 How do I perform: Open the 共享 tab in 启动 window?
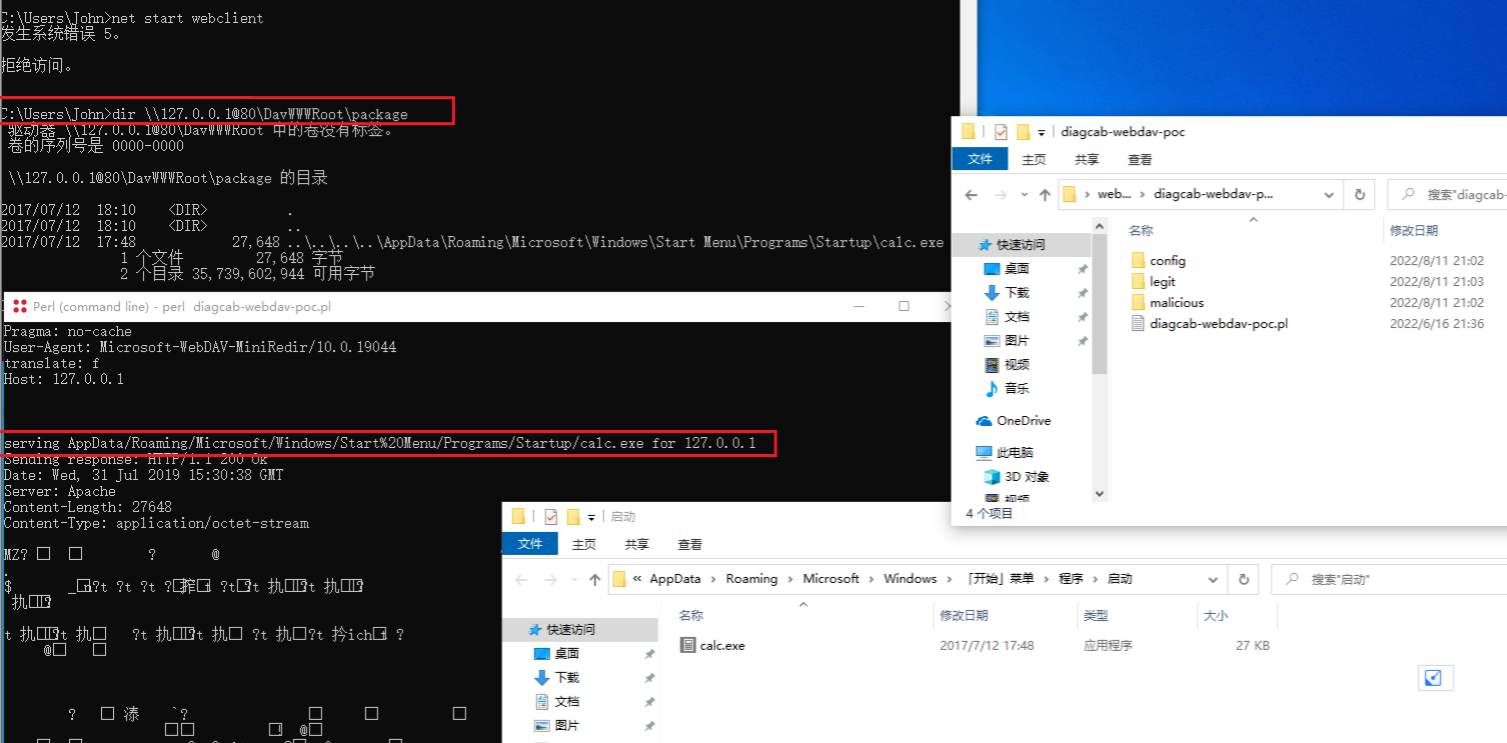[636, 544]
